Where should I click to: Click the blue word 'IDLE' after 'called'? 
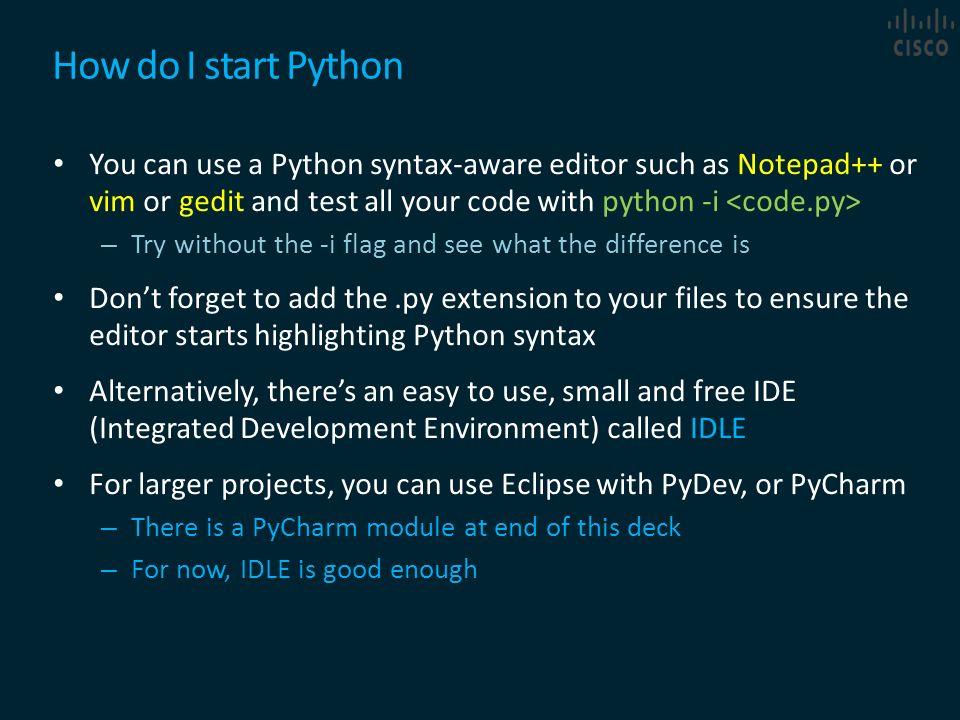(718, 429)
